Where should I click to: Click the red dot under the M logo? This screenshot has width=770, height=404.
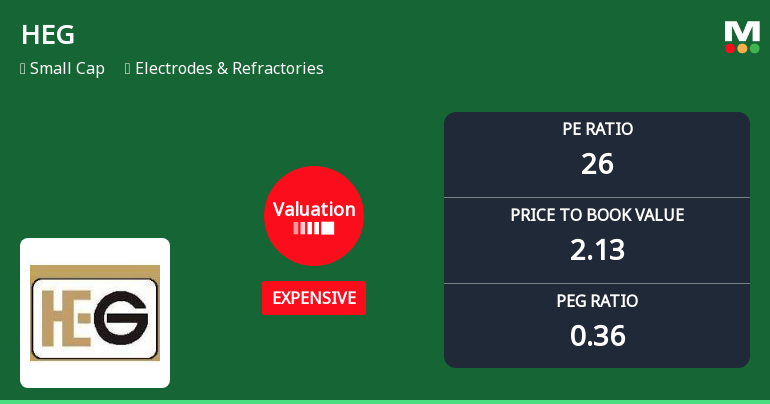(x=731, y=48)
